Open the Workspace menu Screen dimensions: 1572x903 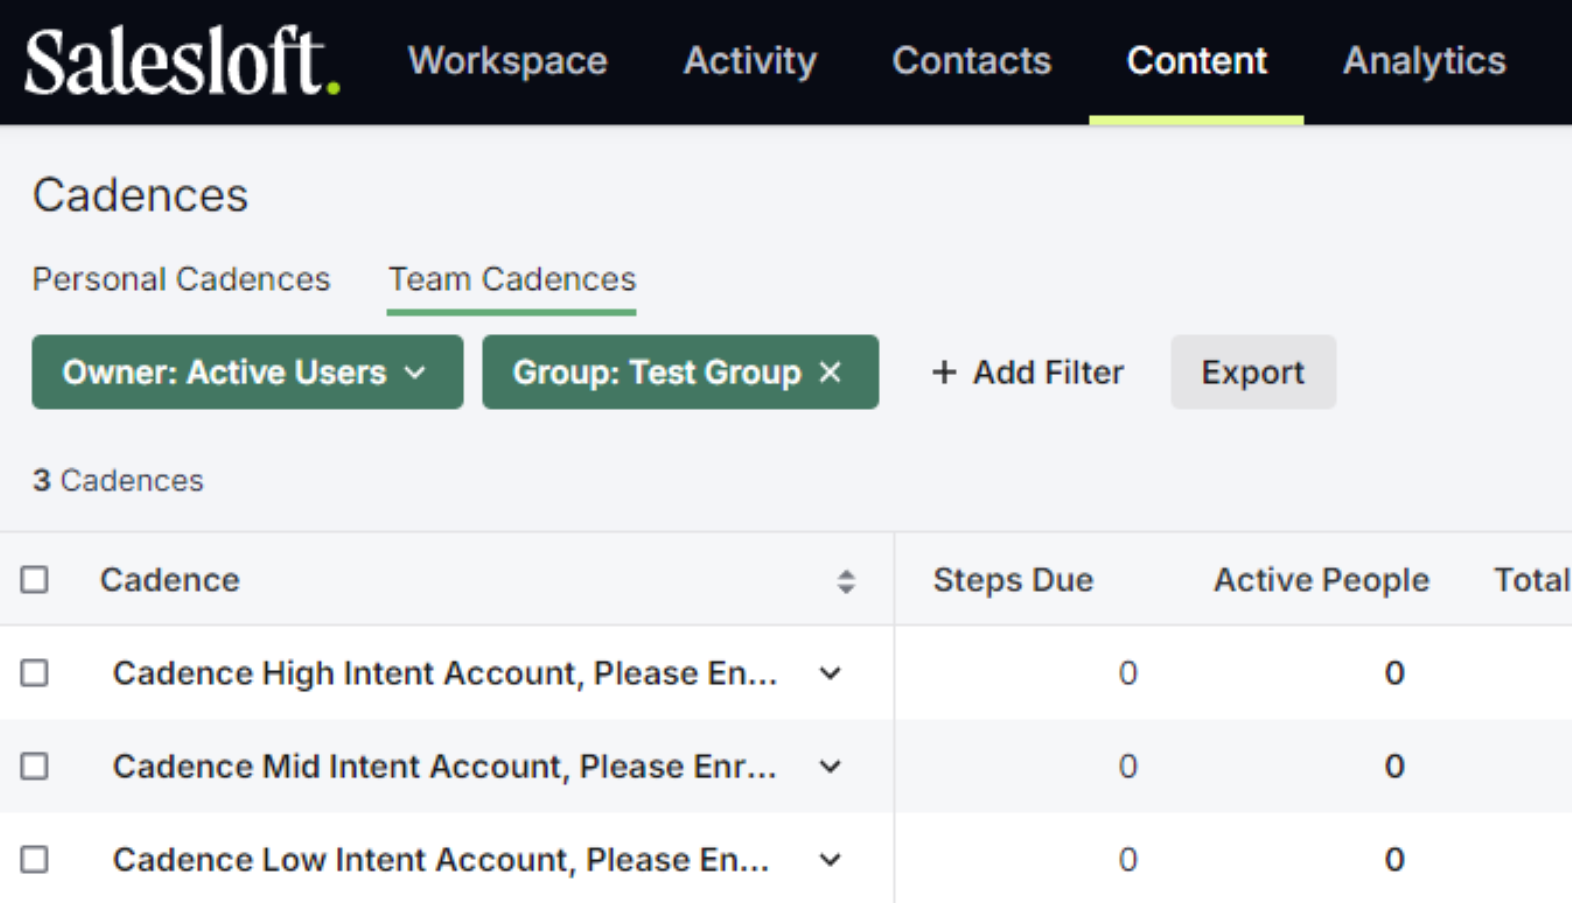(x=507, y=61)
